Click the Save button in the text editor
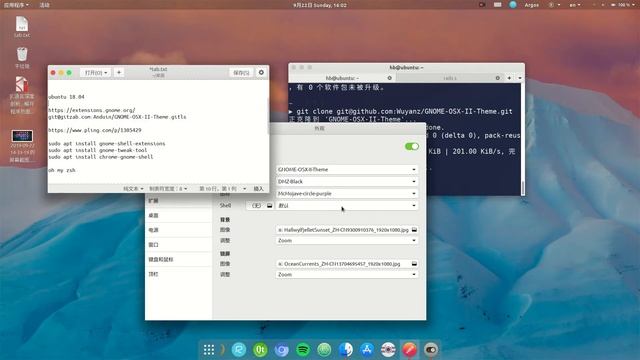 point(241,72)
